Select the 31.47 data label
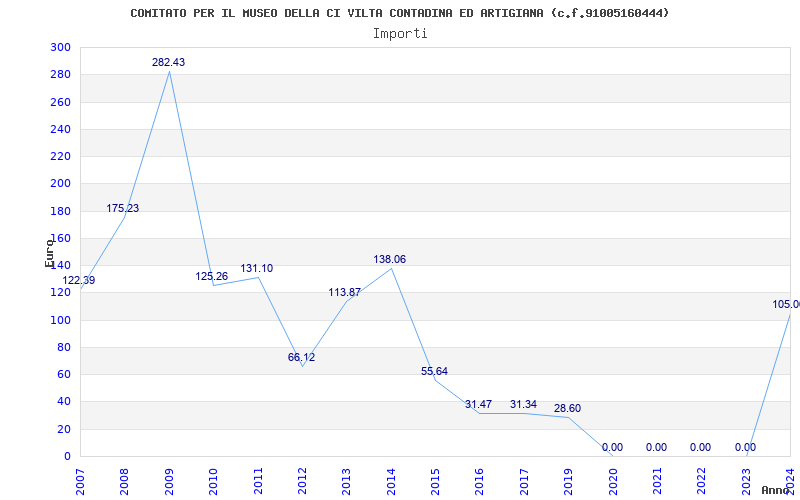This screenshot has height=500, width=800. click(x=479, y=405)
